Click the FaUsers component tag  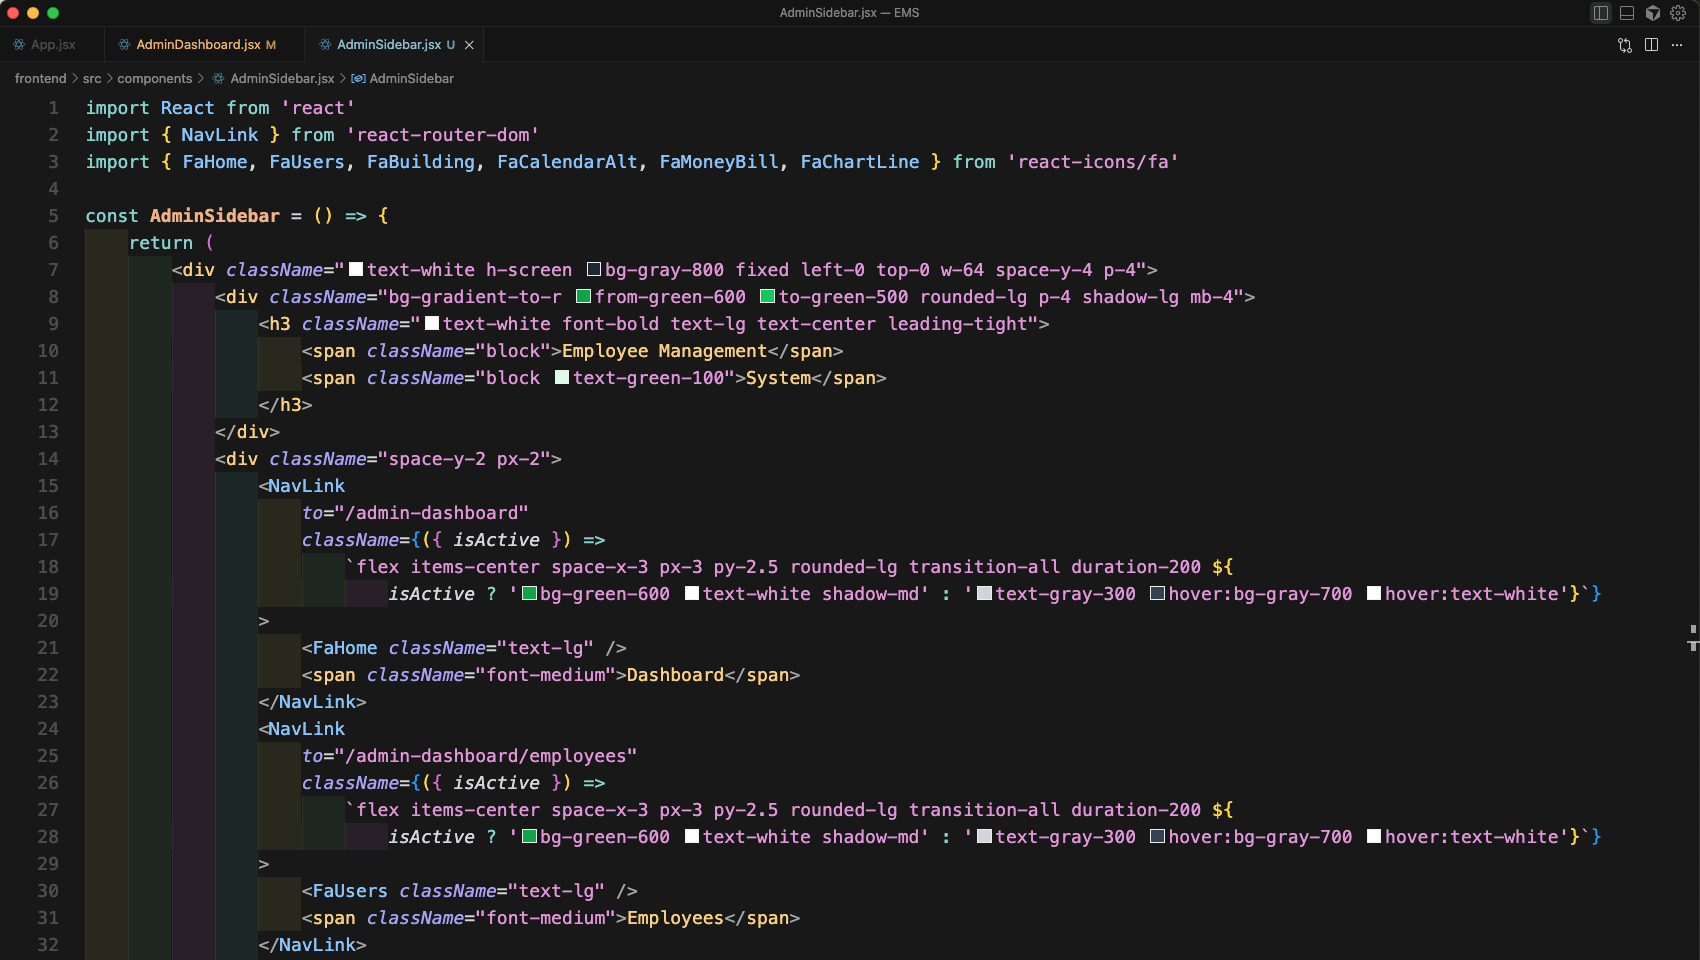[350, 891]
